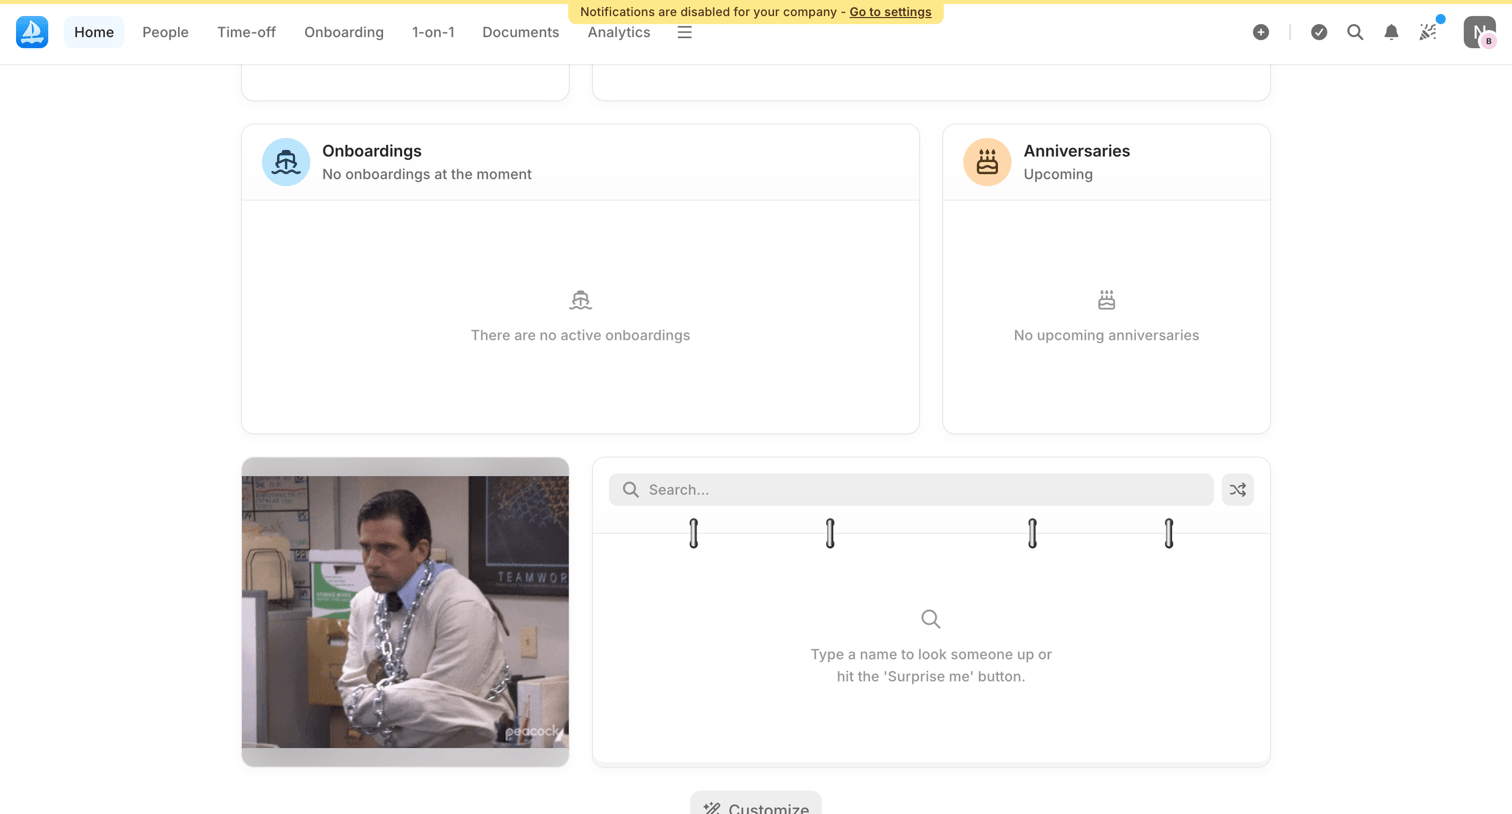This screenshot has width=1512, height=814.
Task: Switch to the Onboarding tab
Action: 344,32
